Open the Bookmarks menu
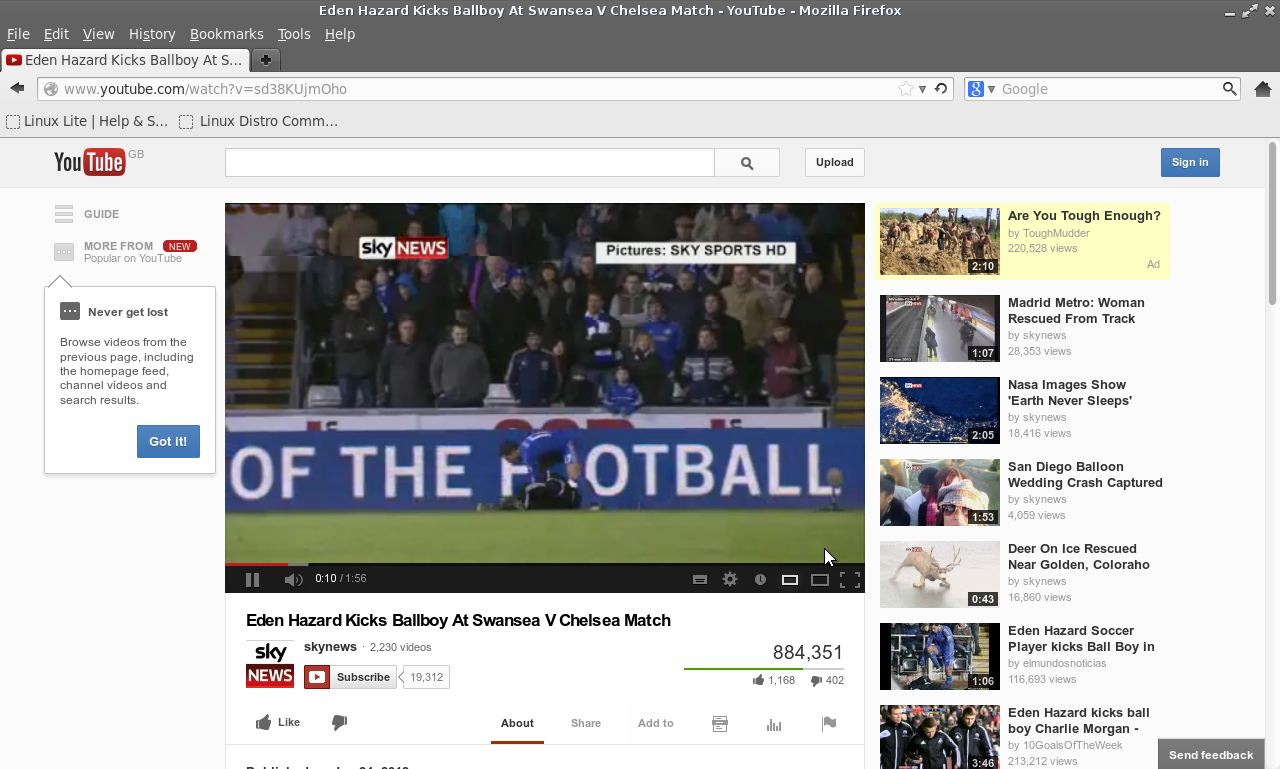 point(227,34)
